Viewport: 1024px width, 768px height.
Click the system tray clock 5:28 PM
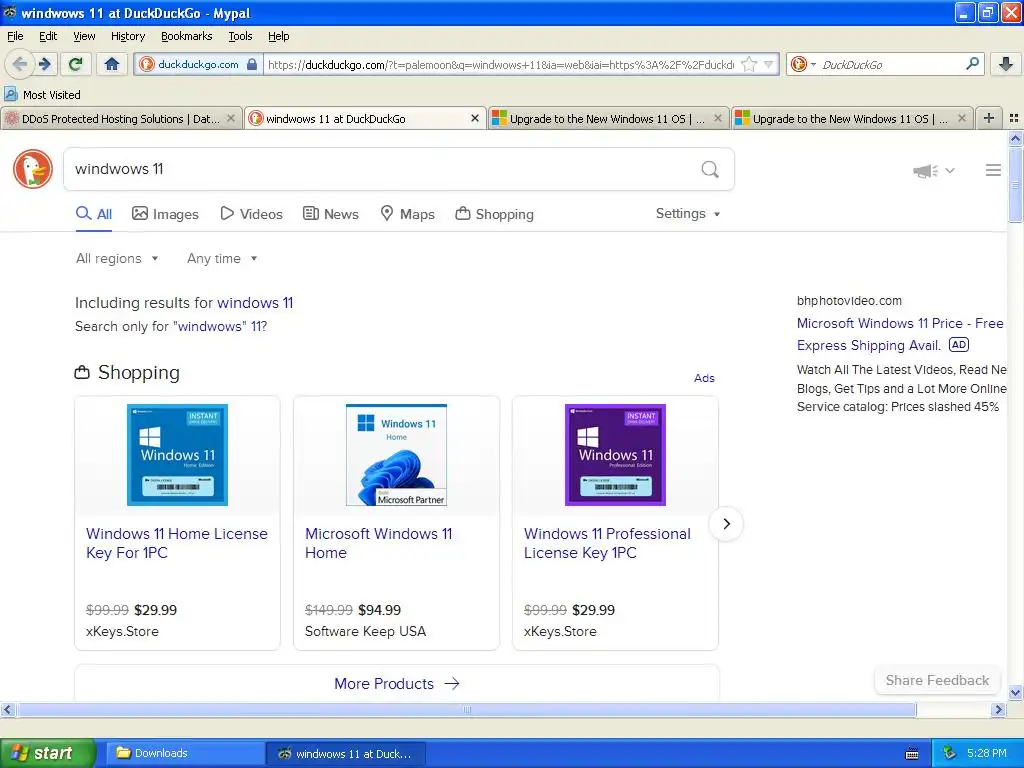(987, 753)
